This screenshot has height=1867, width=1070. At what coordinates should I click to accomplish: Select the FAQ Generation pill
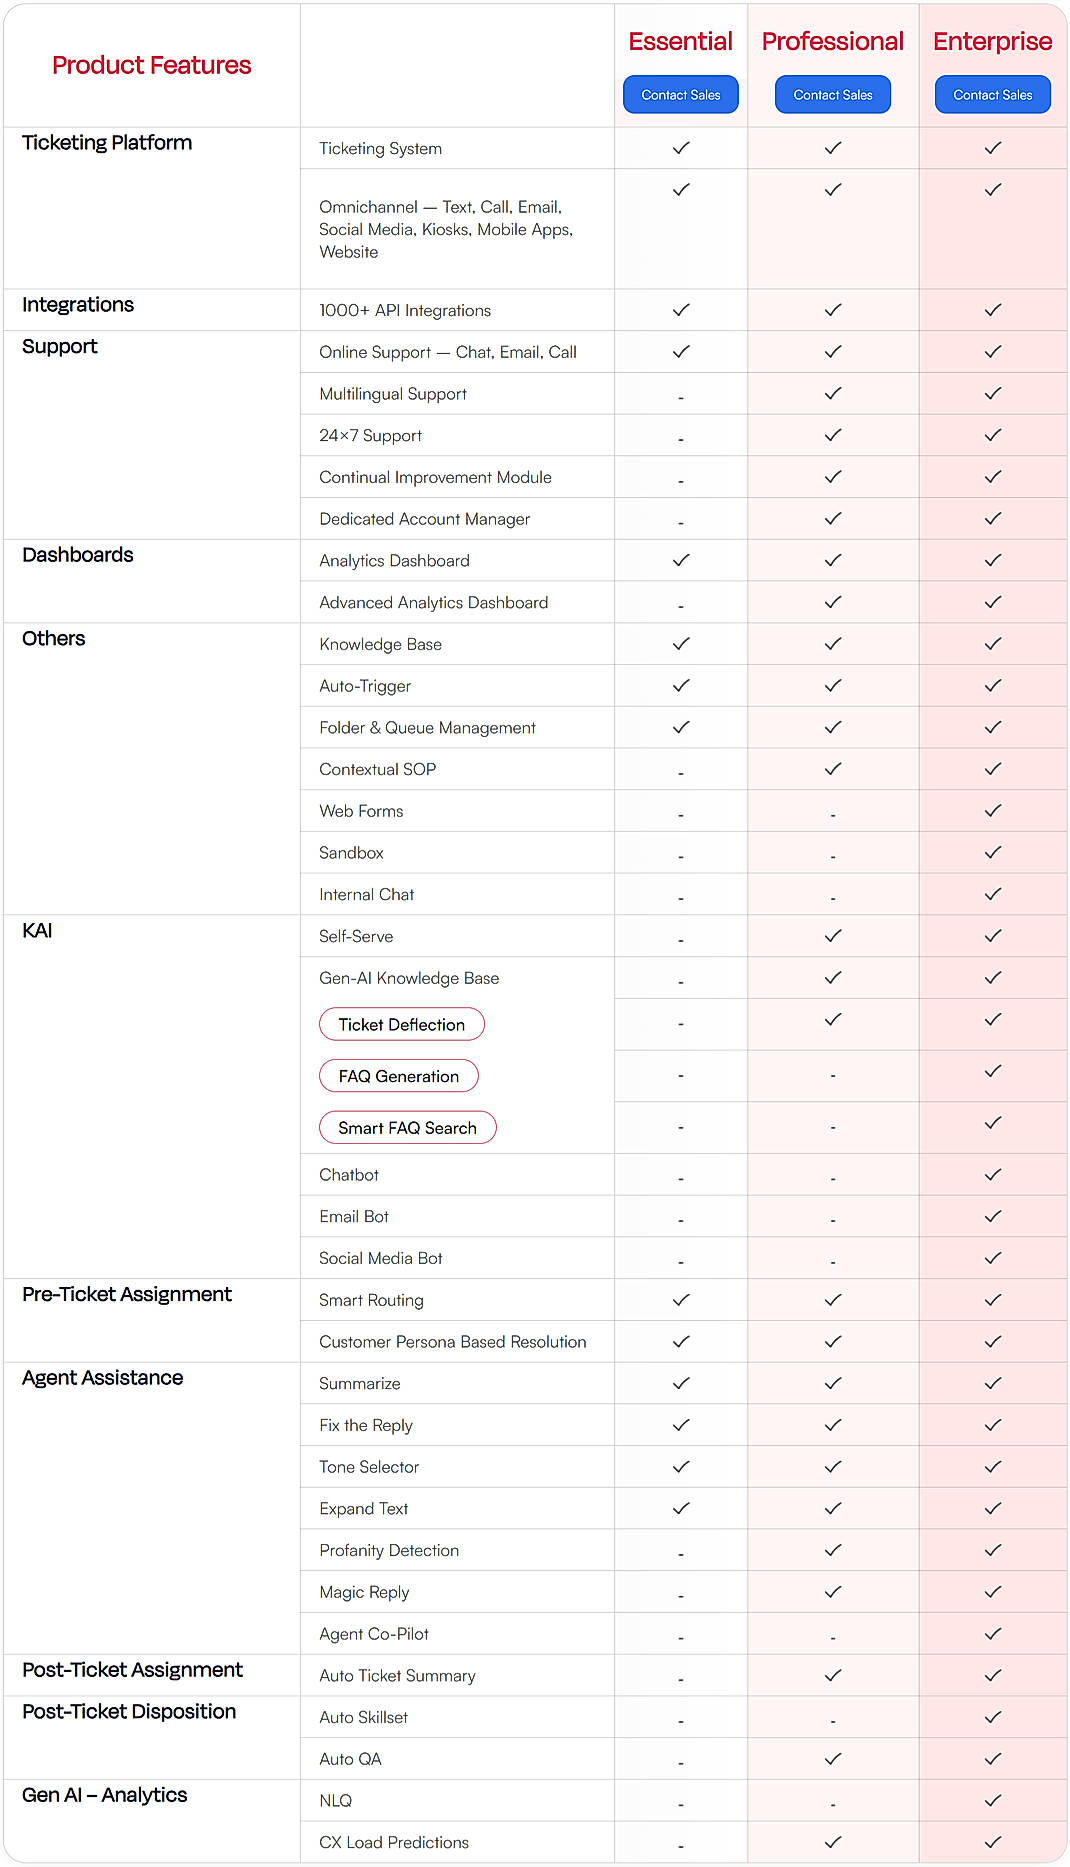[398, 1076]
